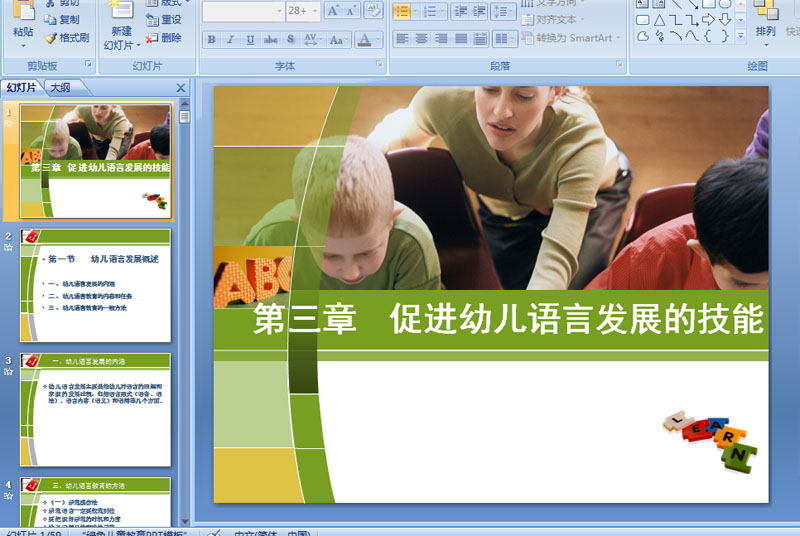800x536 pixels.
Task: Click the slide title 第三章 促进幼儿语言发展的技能
Action: (509, 319)
